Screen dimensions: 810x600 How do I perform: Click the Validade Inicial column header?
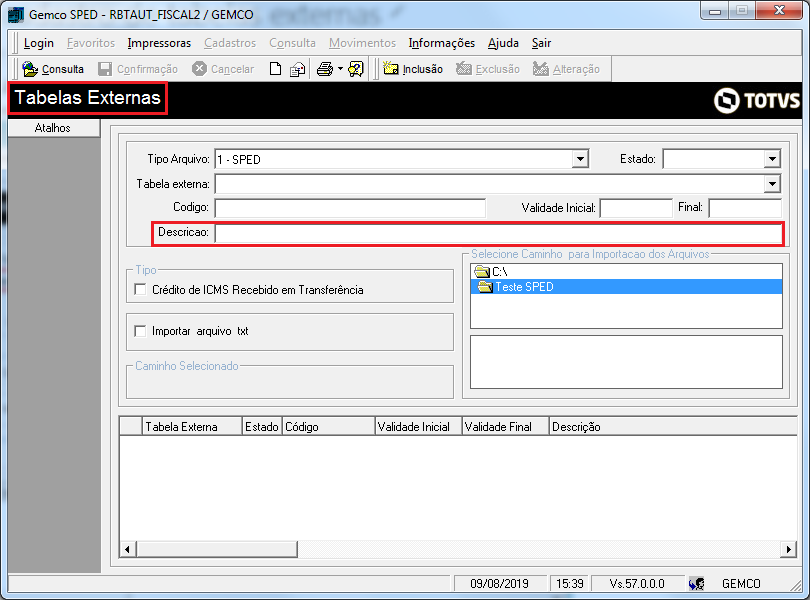tap(418, 426)
